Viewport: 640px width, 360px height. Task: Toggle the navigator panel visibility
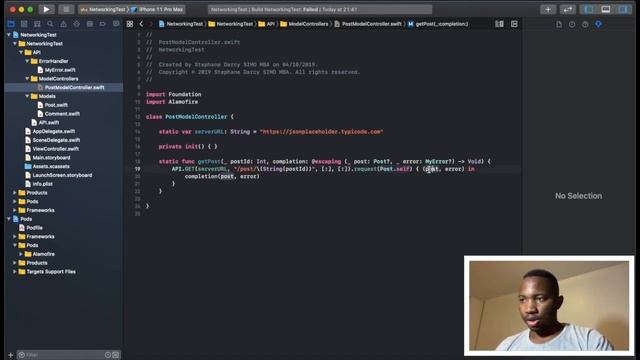(589, 9)
